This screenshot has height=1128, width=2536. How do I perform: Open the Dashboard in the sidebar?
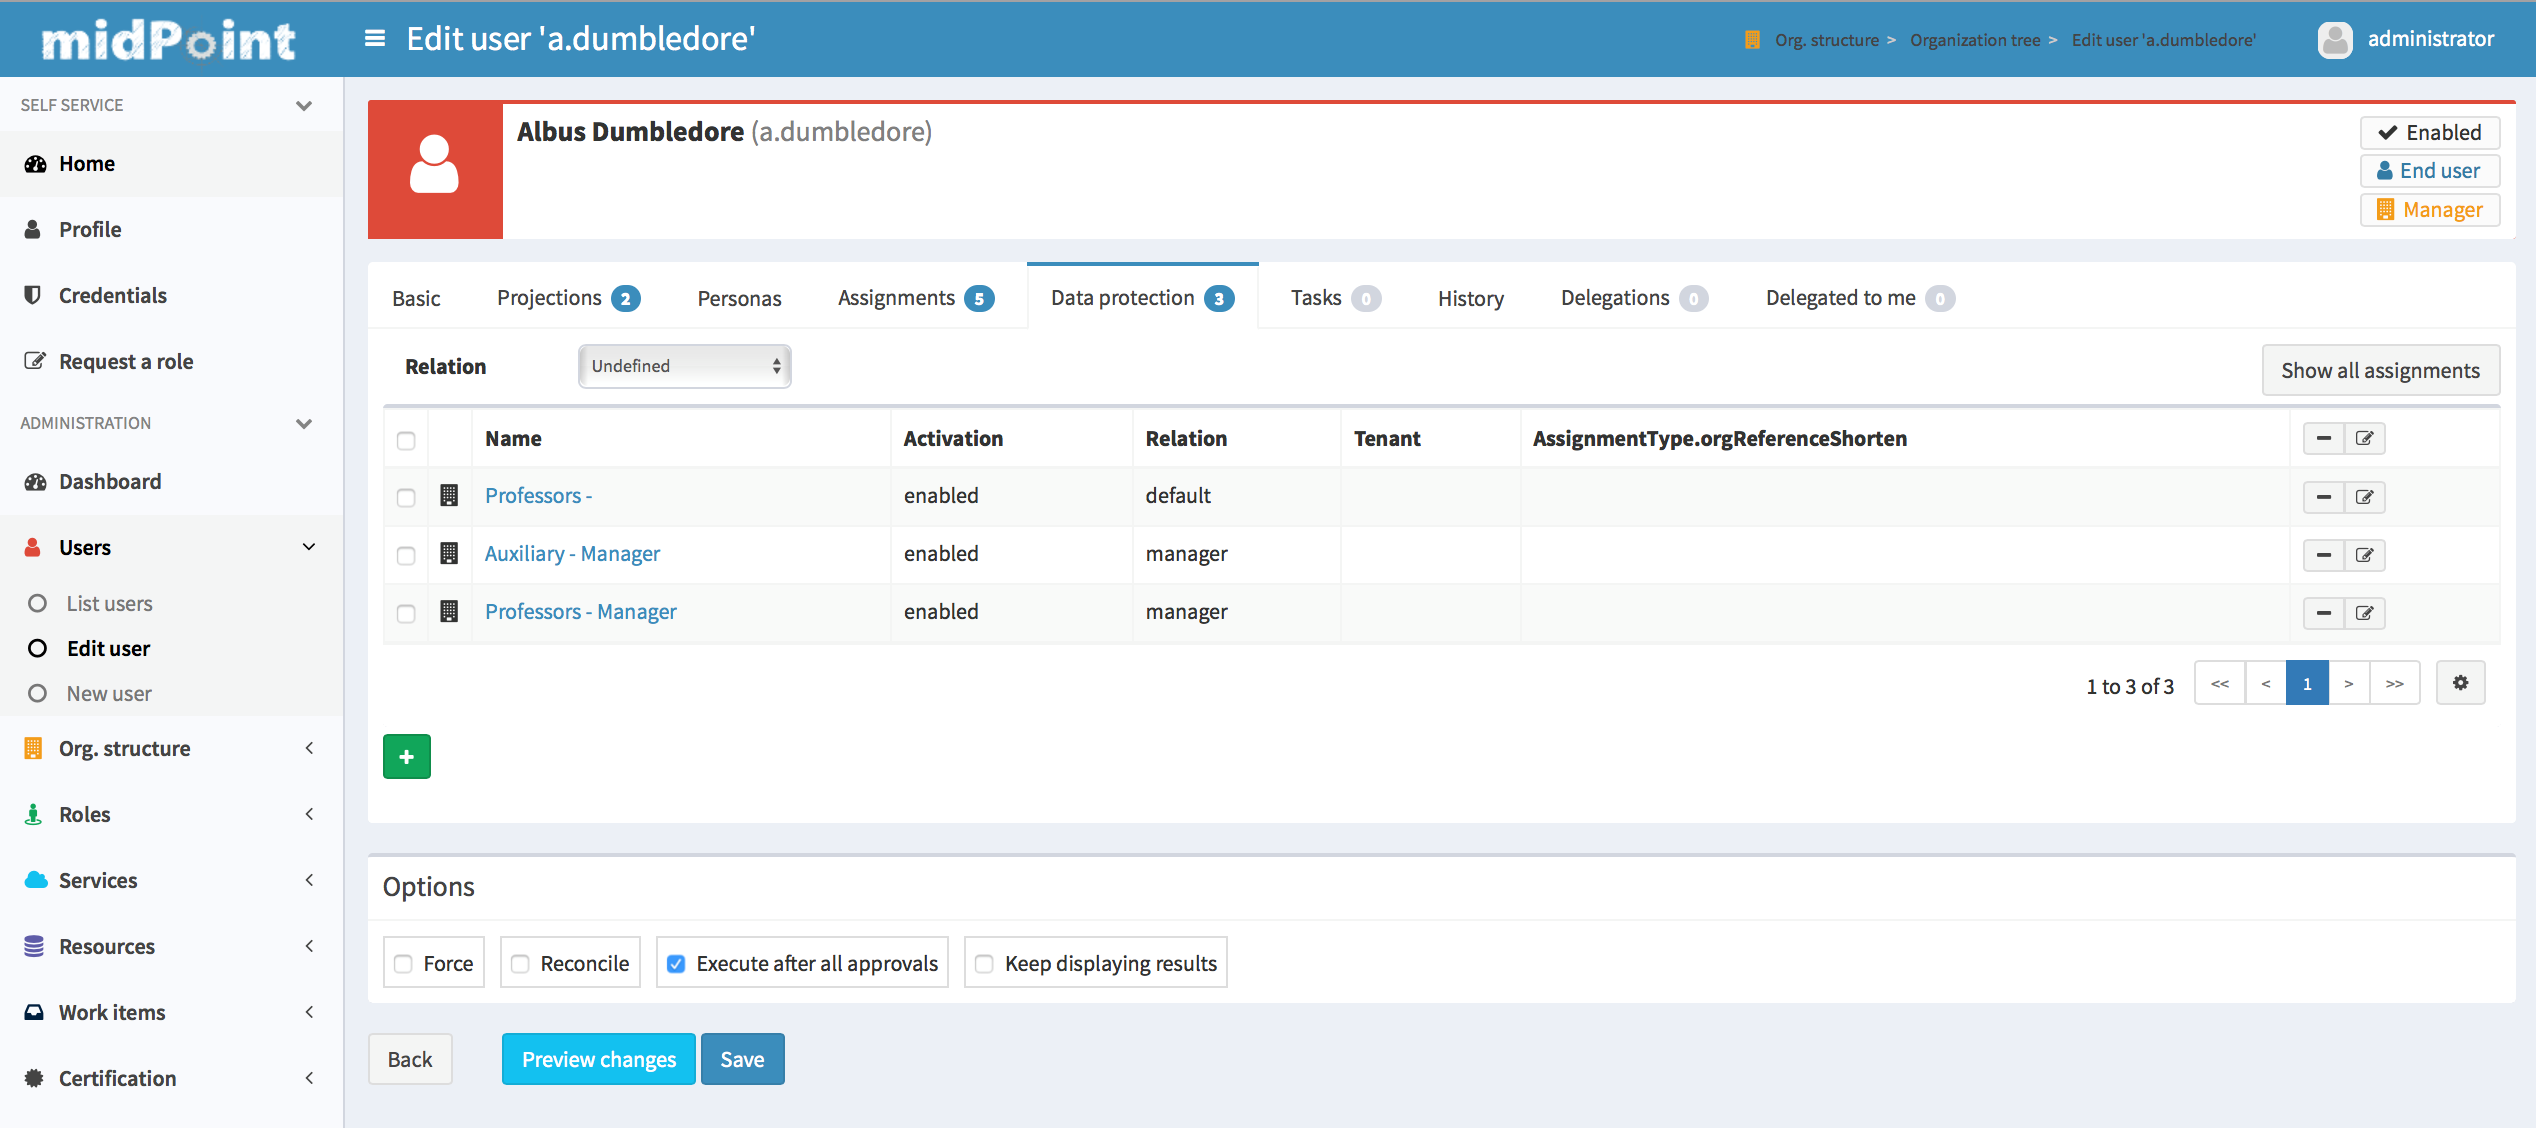click(171, 482)
